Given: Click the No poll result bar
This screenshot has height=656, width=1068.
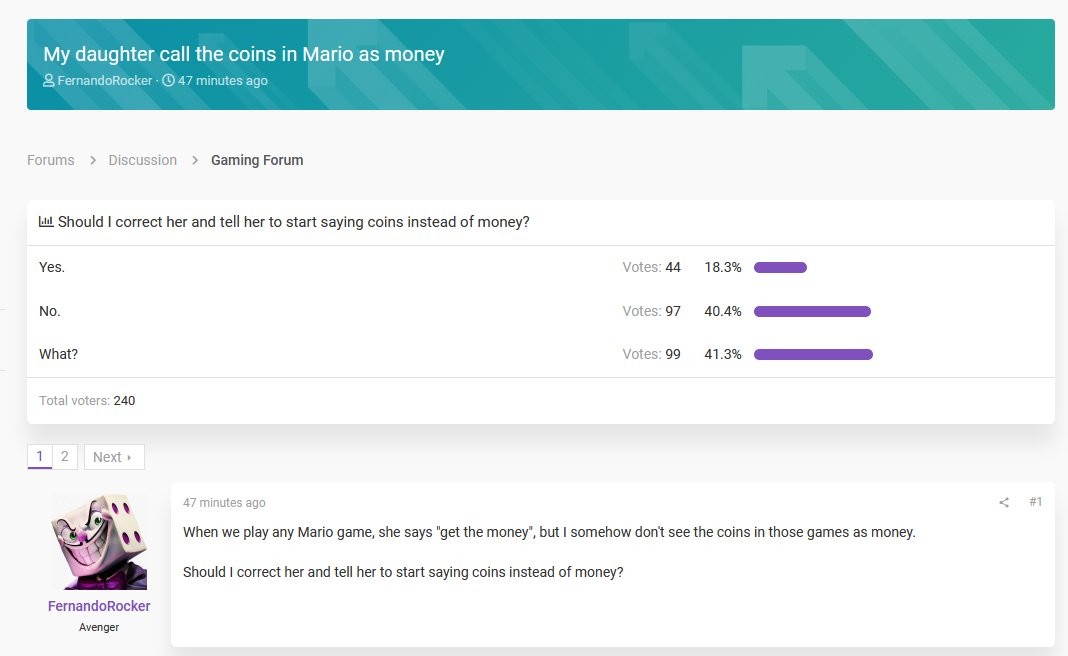Looking at the screenshot, I should click(812, 312).
